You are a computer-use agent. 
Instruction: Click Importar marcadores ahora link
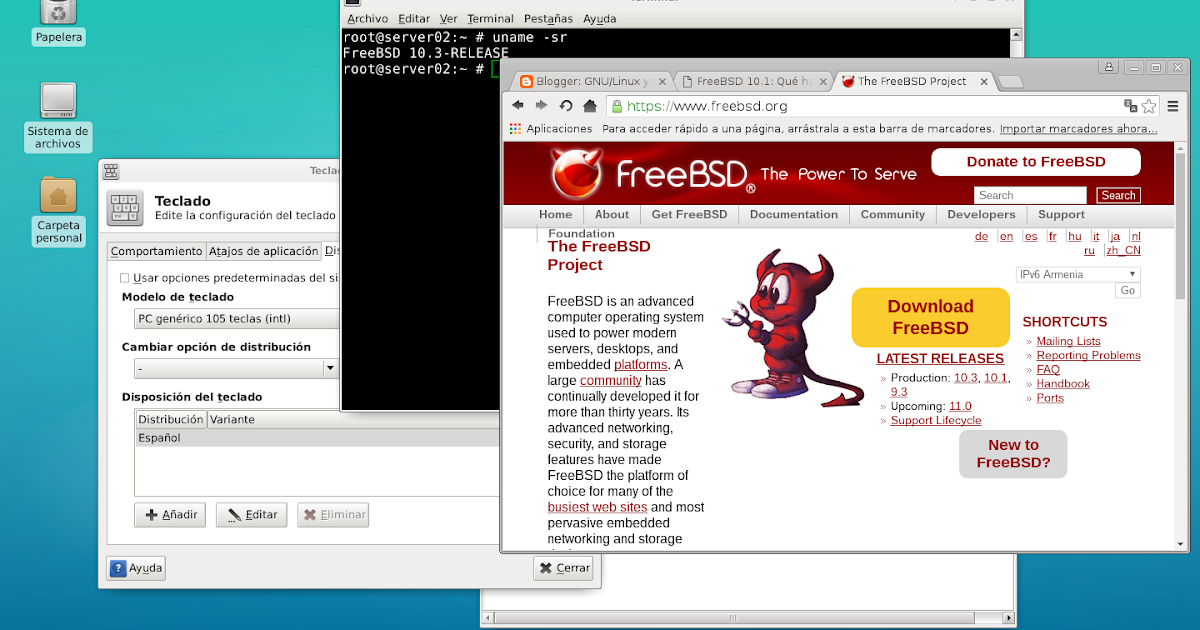coord(1078,129)
